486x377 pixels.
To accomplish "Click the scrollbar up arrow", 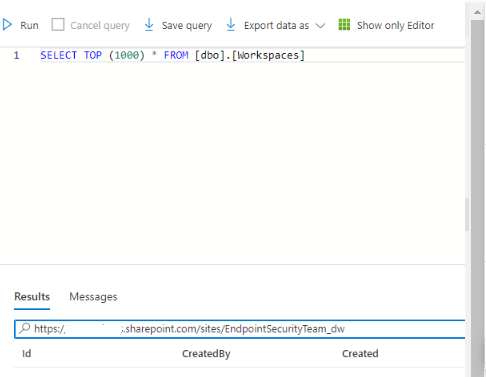I will (477, 12).
